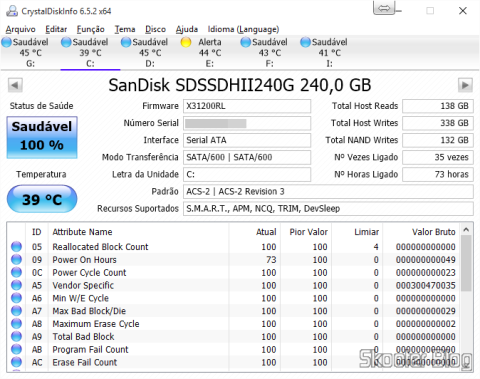Open the Idioma (Language) menu
Image resolution: width=480 pixels, height=379 pixels.
pos(243,29)
